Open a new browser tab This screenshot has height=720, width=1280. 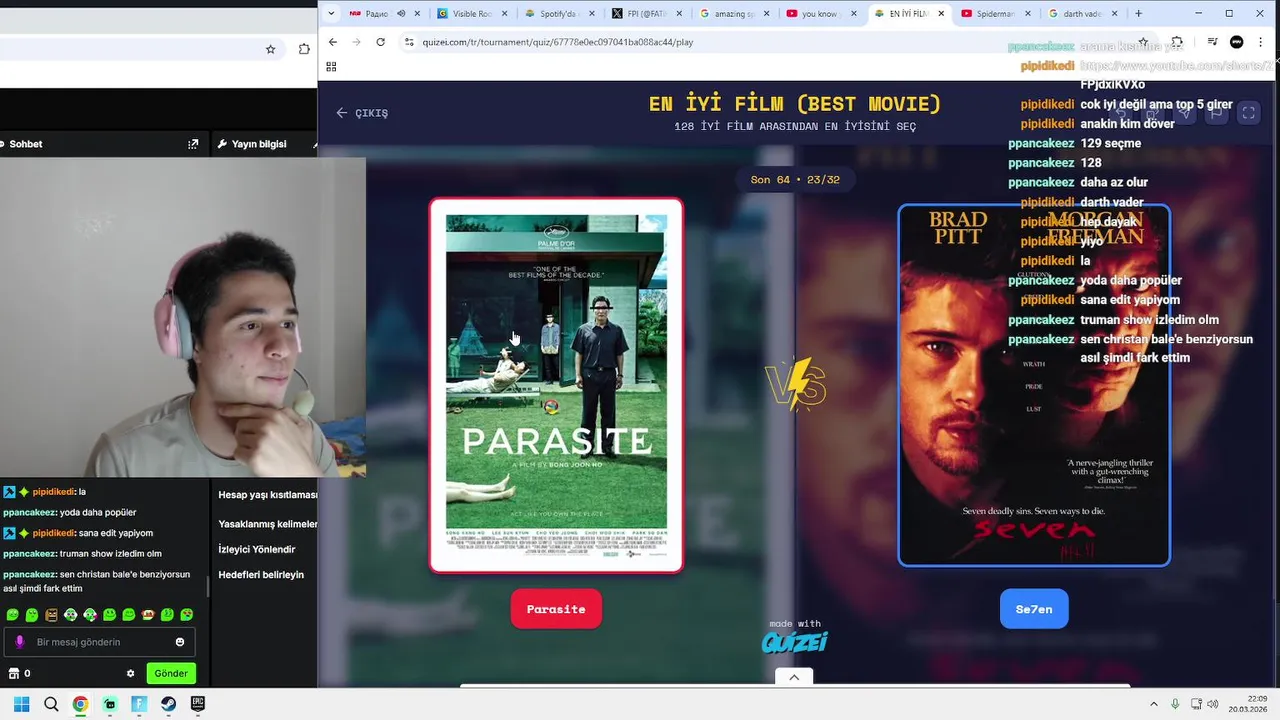pos(1138,14)
